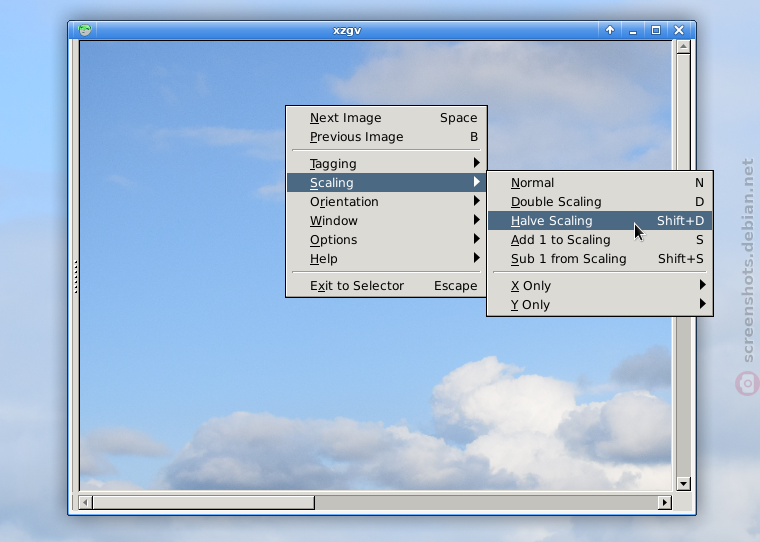Click Halve Scaling menu entry

[600, 220]
